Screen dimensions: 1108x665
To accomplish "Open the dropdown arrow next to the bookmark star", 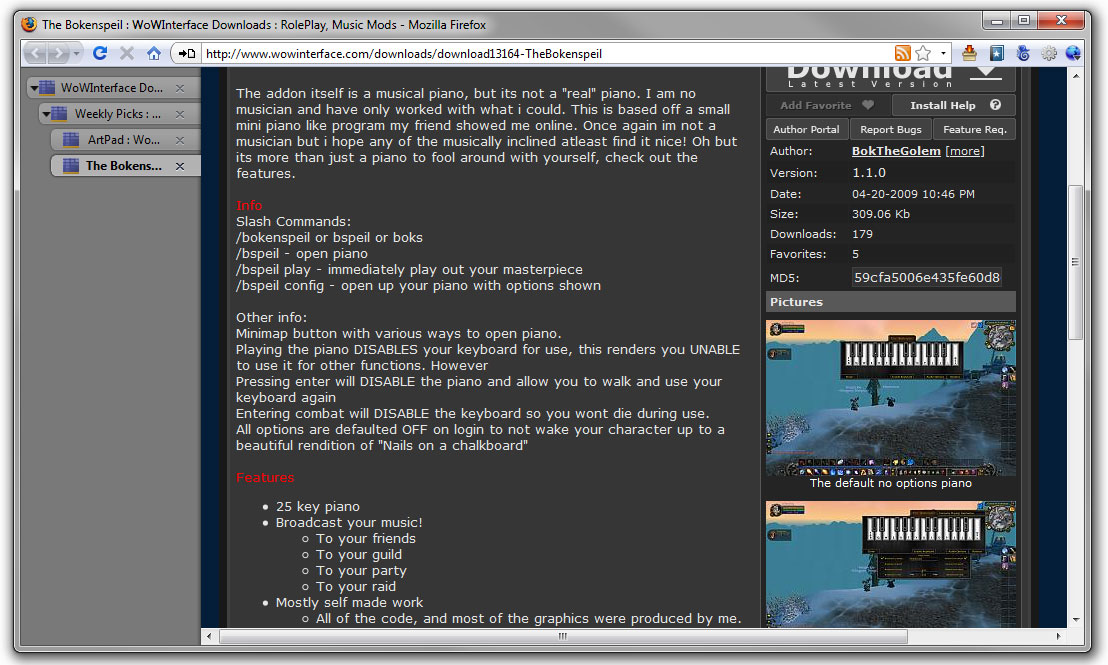I will pyautogui.click(x=943, y=54).
